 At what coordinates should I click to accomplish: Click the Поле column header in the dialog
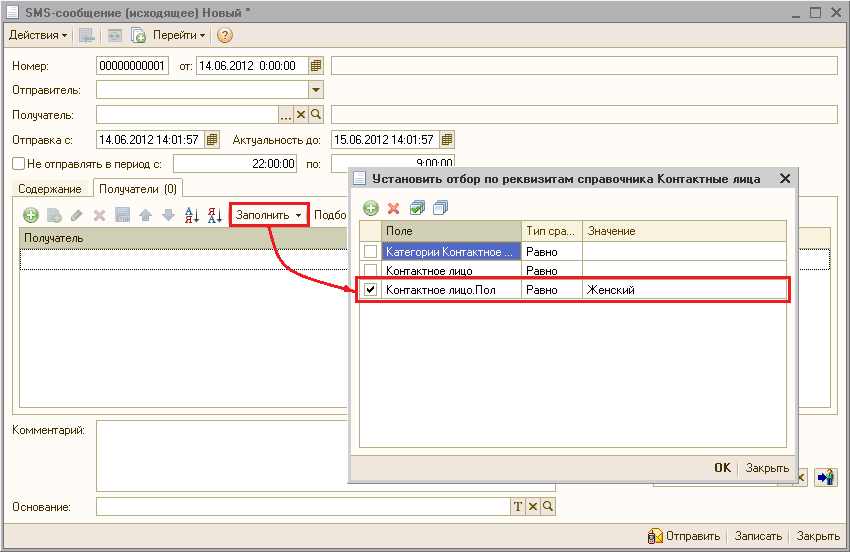451,231
